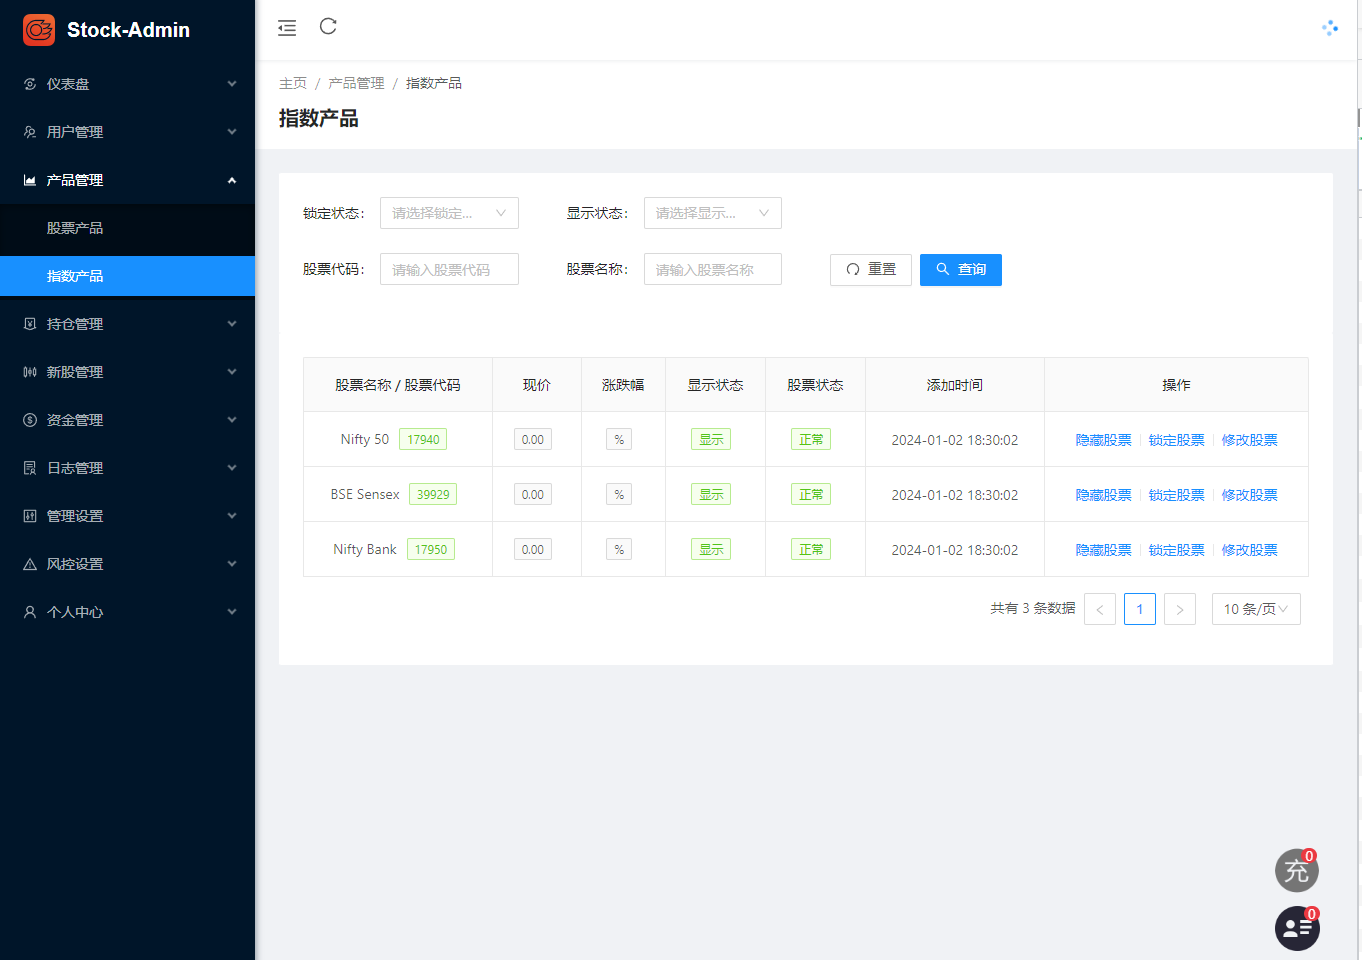
Task: Click 修改股票 for Nifty Bank
Action: coord(1250,548)
